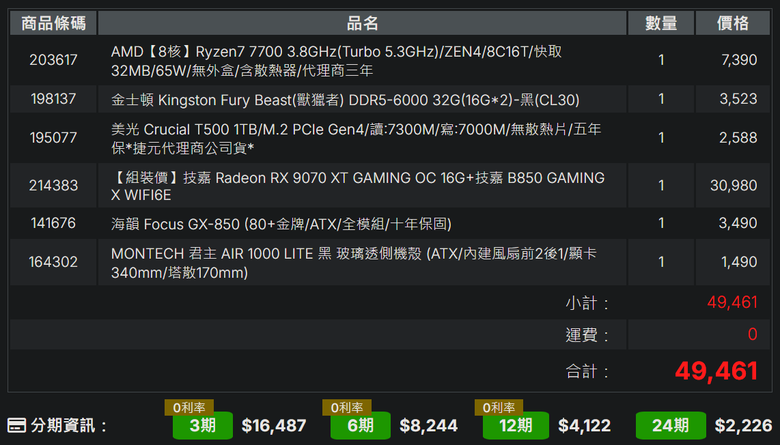Click the subtotal amount in the 小計 row
This screenshot has height=445, width=780.
pyautogui.click(x=732, y=302)
